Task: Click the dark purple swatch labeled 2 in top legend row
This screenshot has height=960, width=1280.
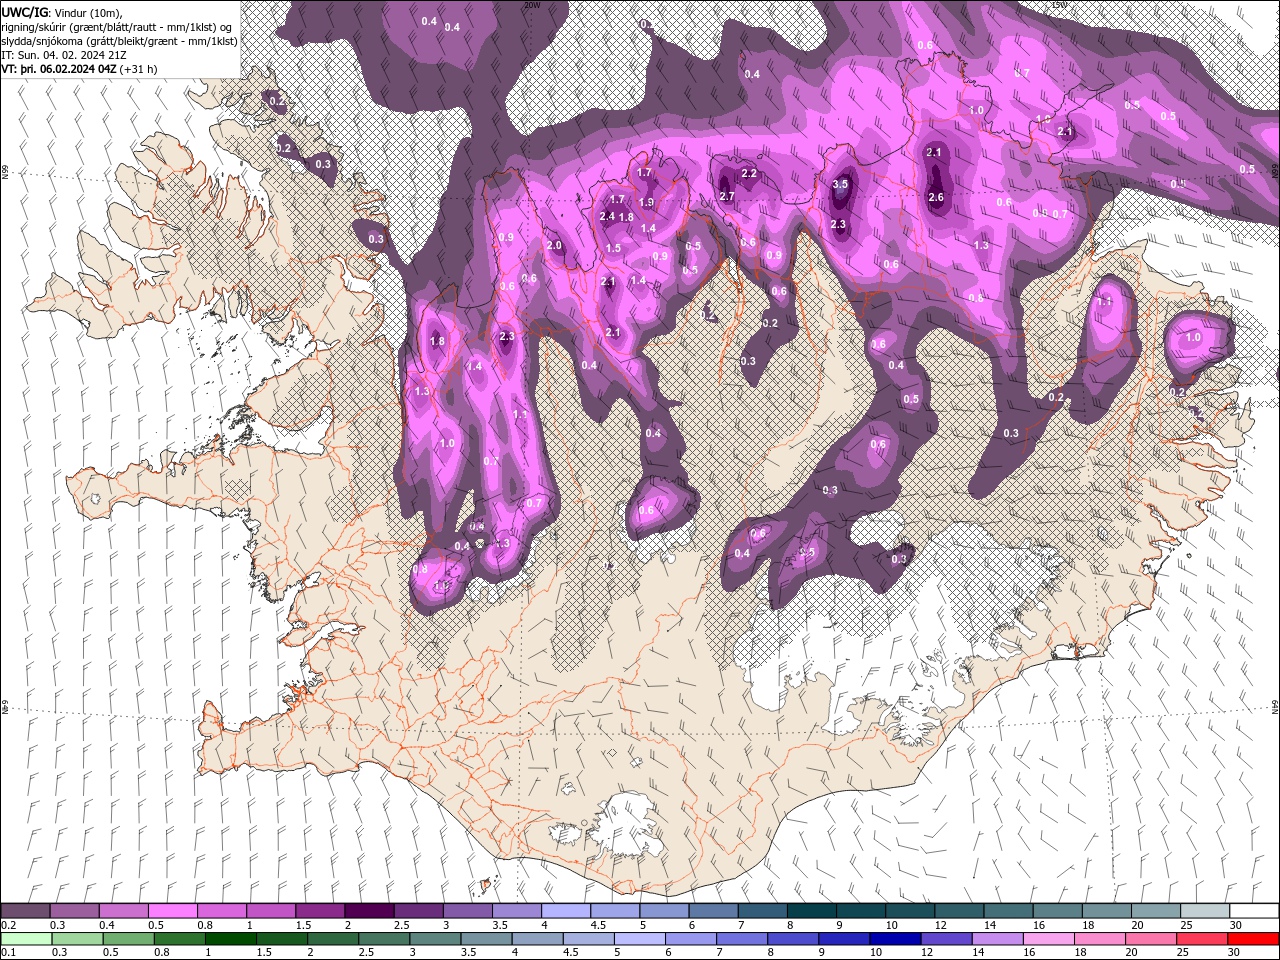Action: [368, 911]
